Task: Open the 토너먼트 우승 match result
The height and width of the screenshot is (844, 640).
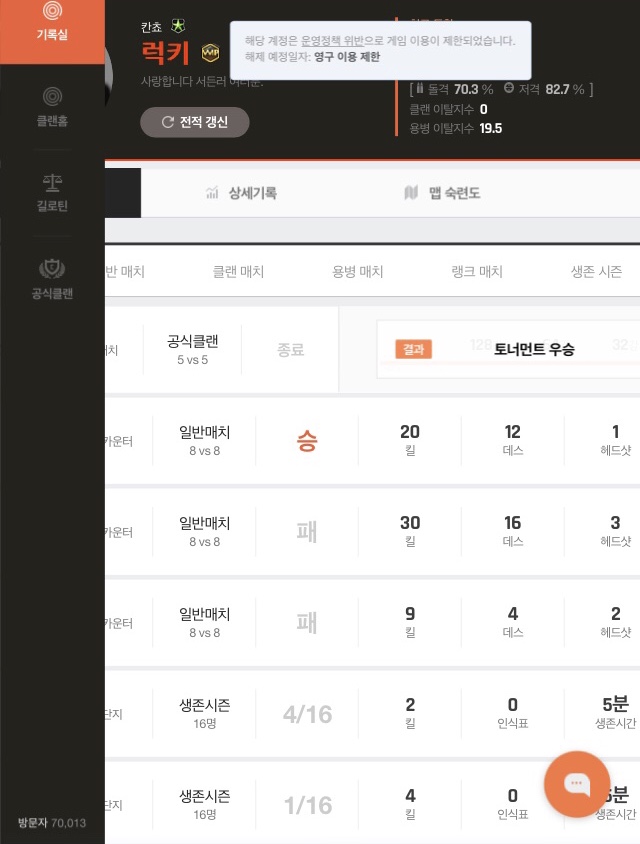Action: click(534, 350)
